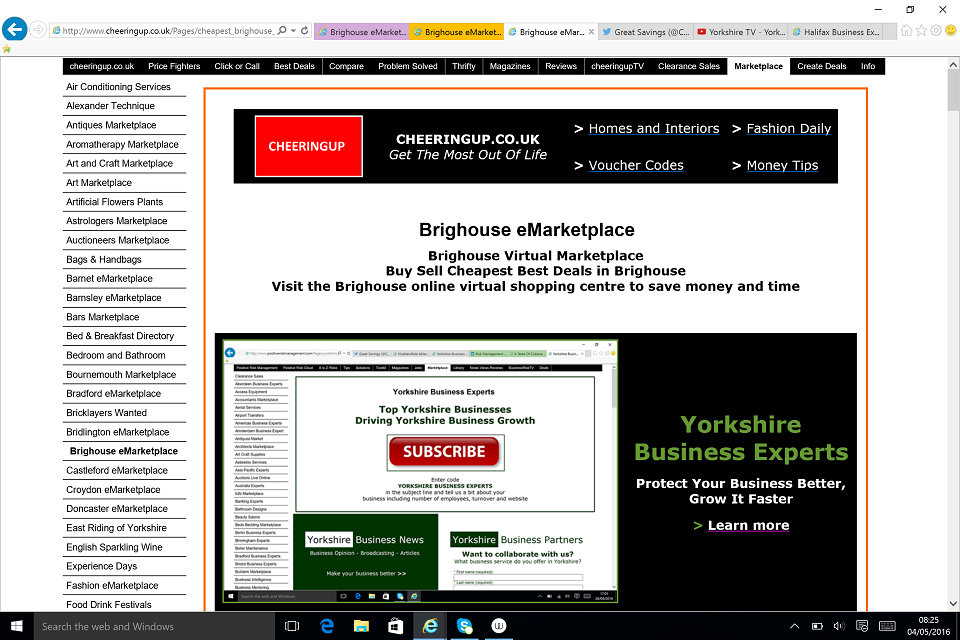Launch Microsoft Edge from the taskbar
The image size is (960, 640).
(x=327, y=626)
